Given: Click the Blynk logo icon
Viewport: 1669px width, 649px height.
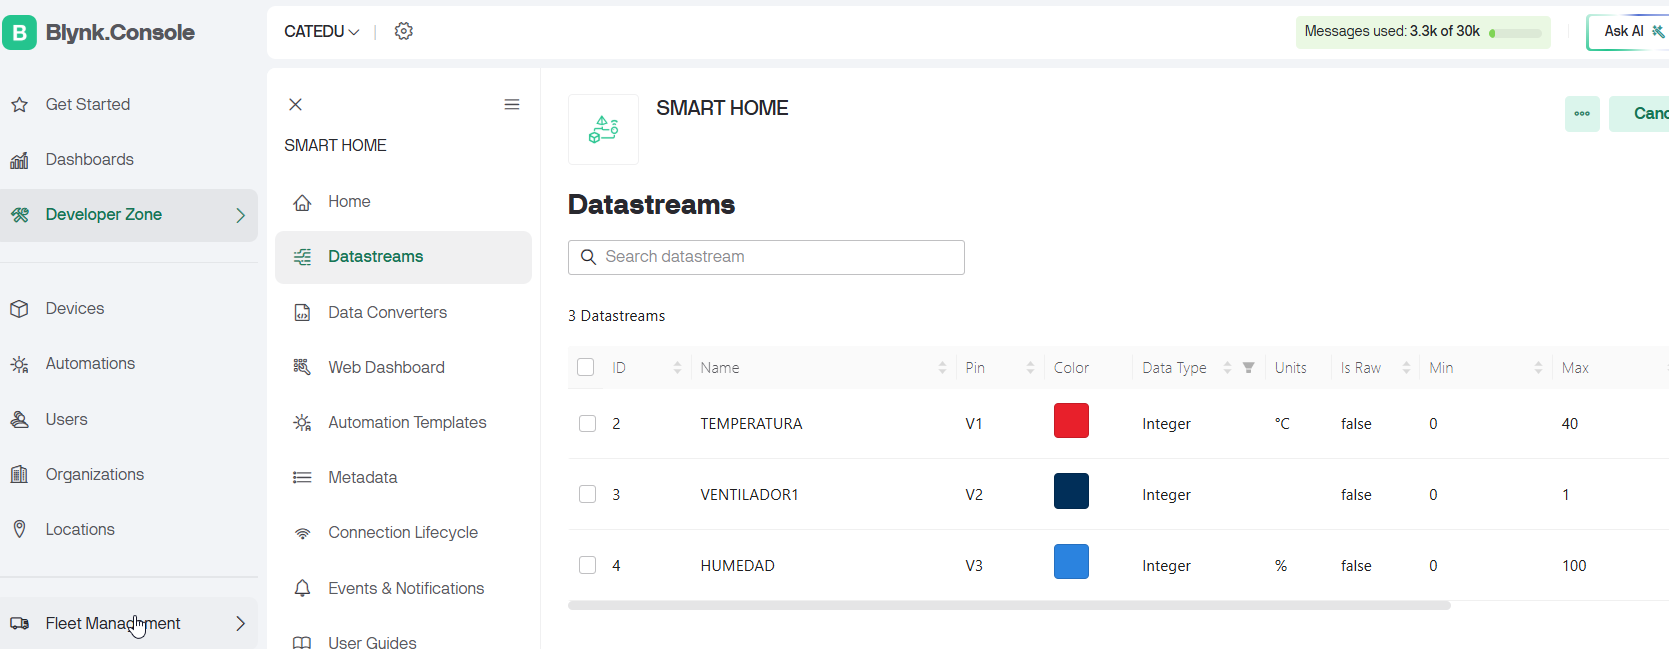Looking at the screenshot, I should pos(19,33).
